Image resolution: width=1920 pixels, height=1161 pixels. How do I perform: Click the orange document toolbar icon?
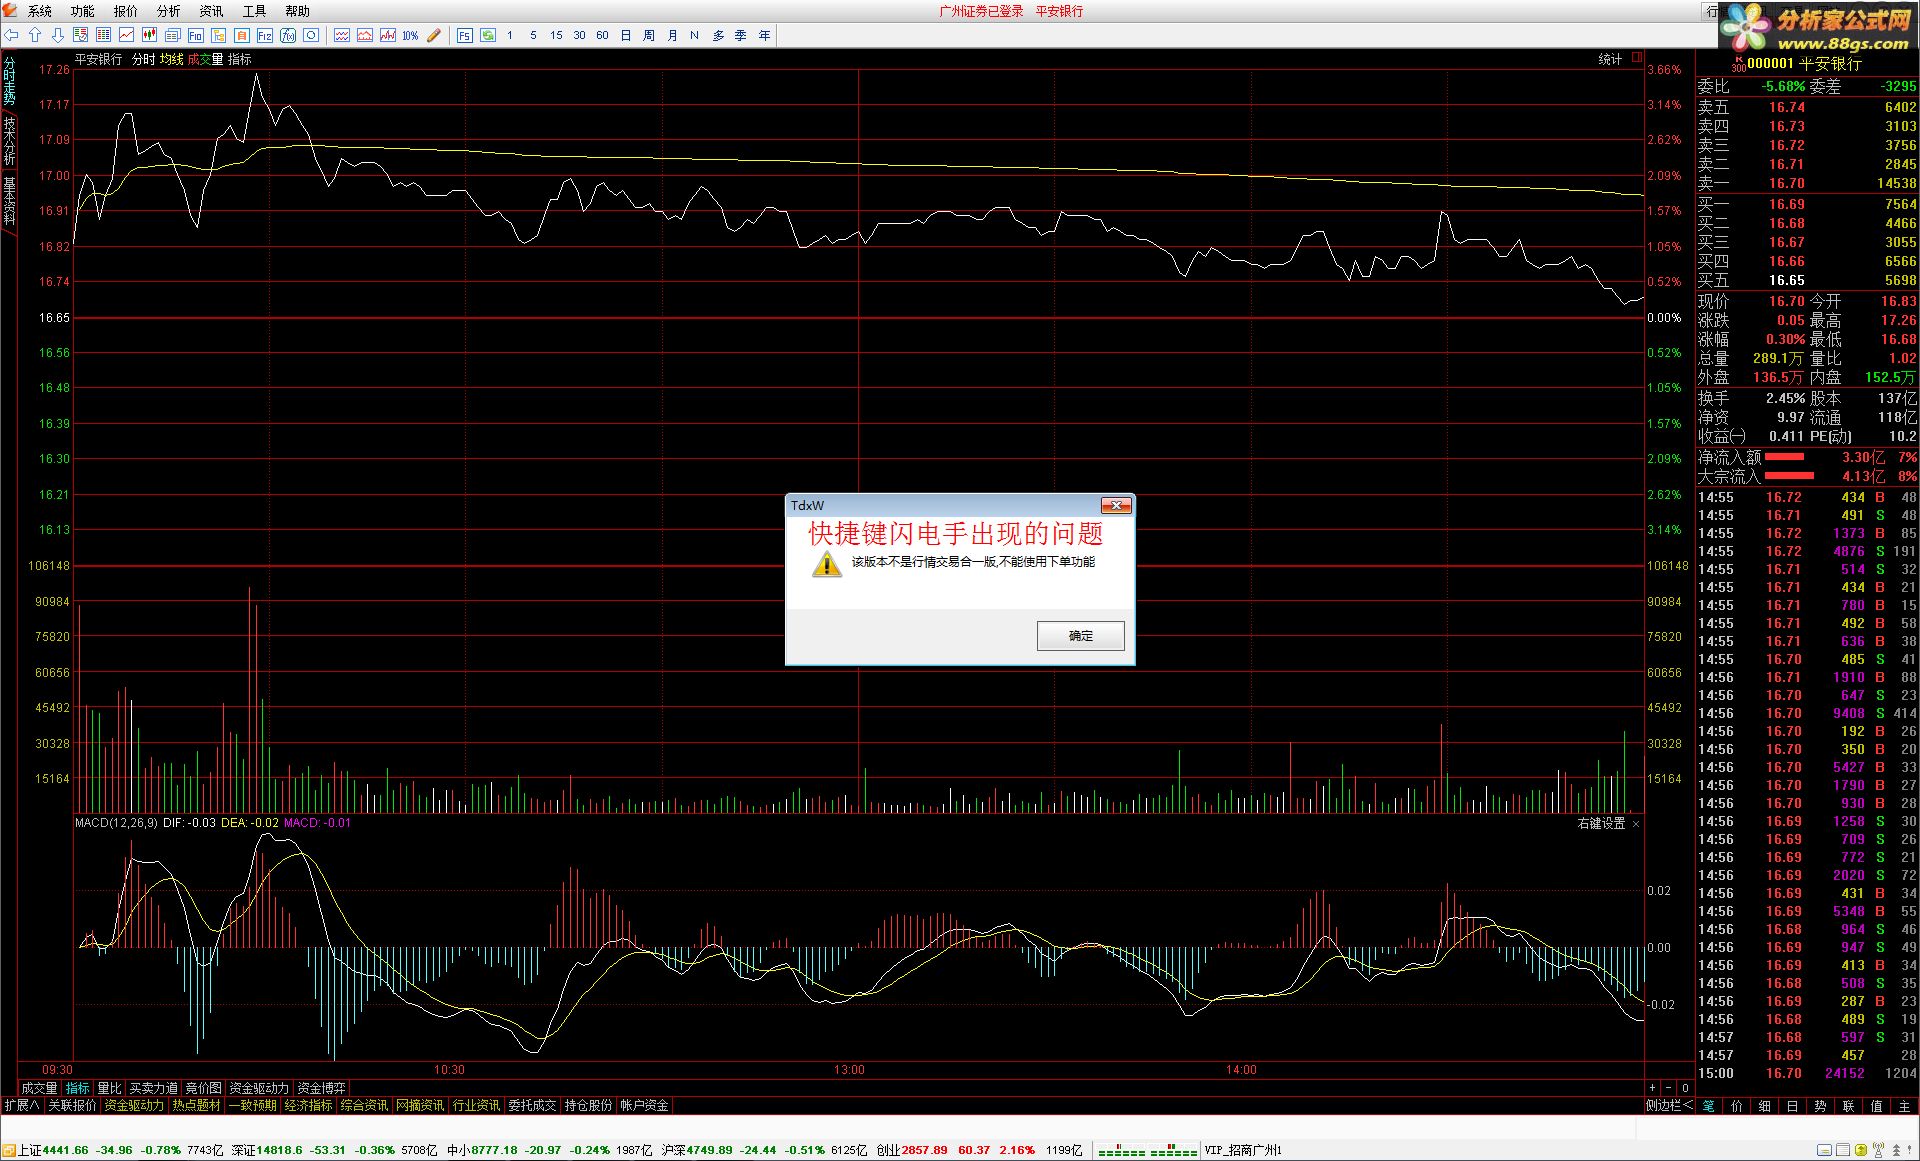point(242,35)
